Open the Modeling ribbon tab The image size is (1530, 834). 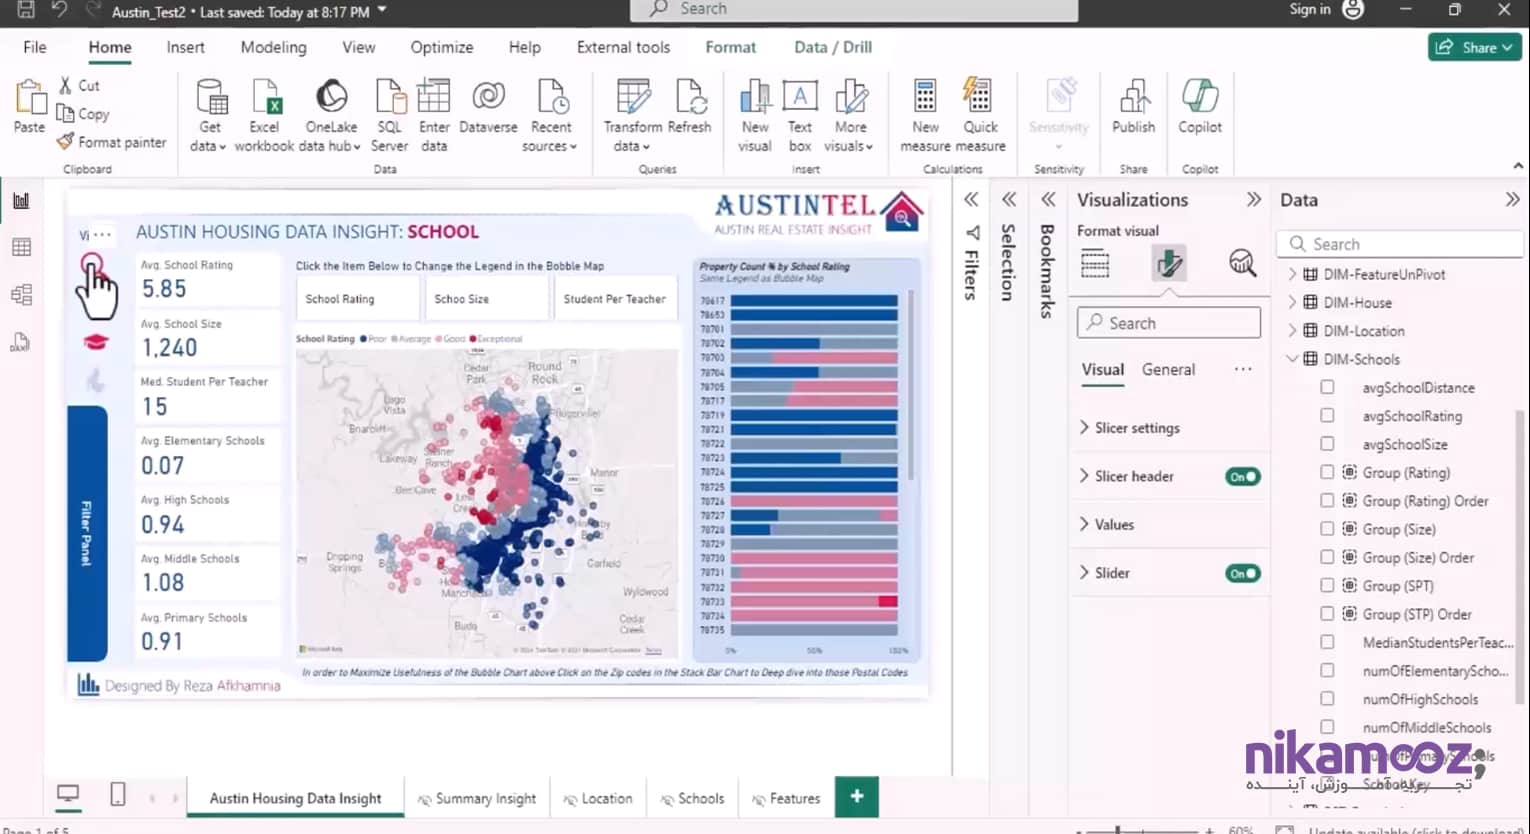coord(273,47)
